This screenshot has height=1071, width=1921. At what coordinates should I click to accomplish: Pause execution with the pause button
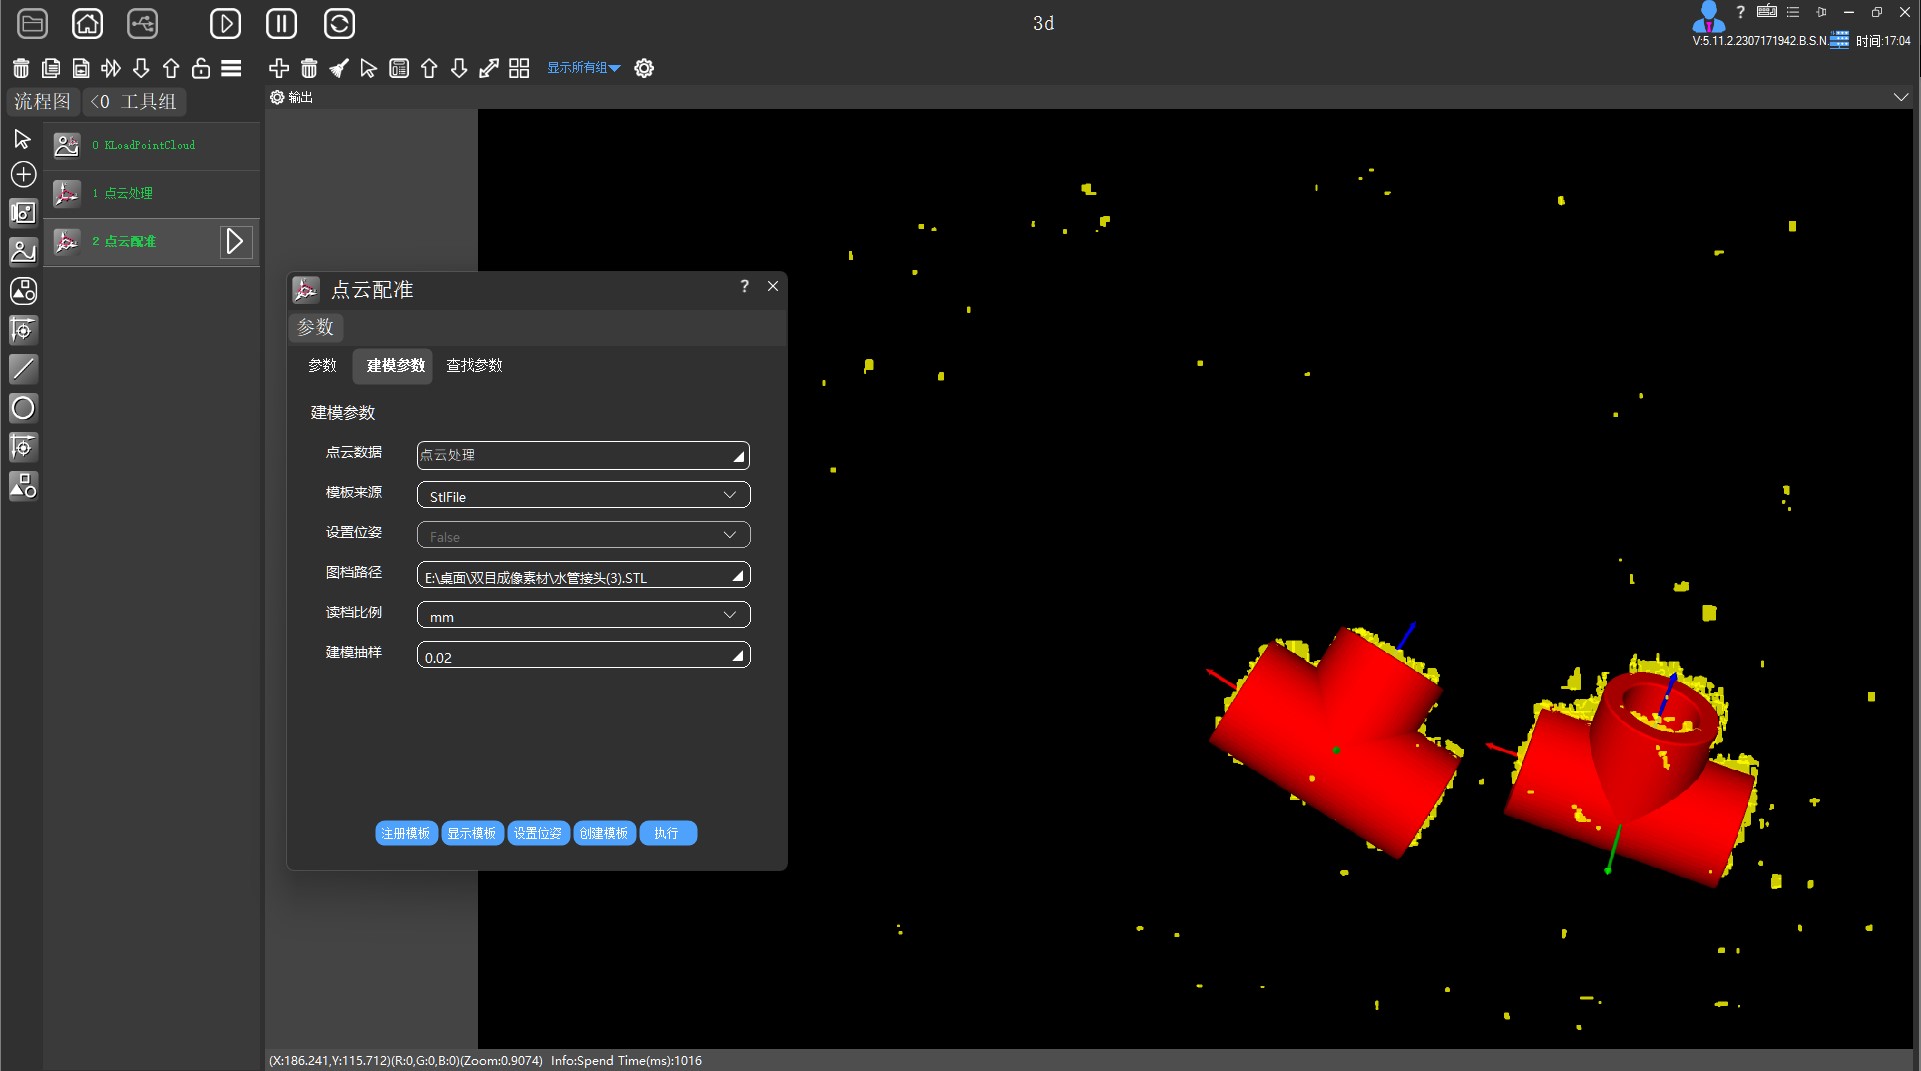click(281, 23)
